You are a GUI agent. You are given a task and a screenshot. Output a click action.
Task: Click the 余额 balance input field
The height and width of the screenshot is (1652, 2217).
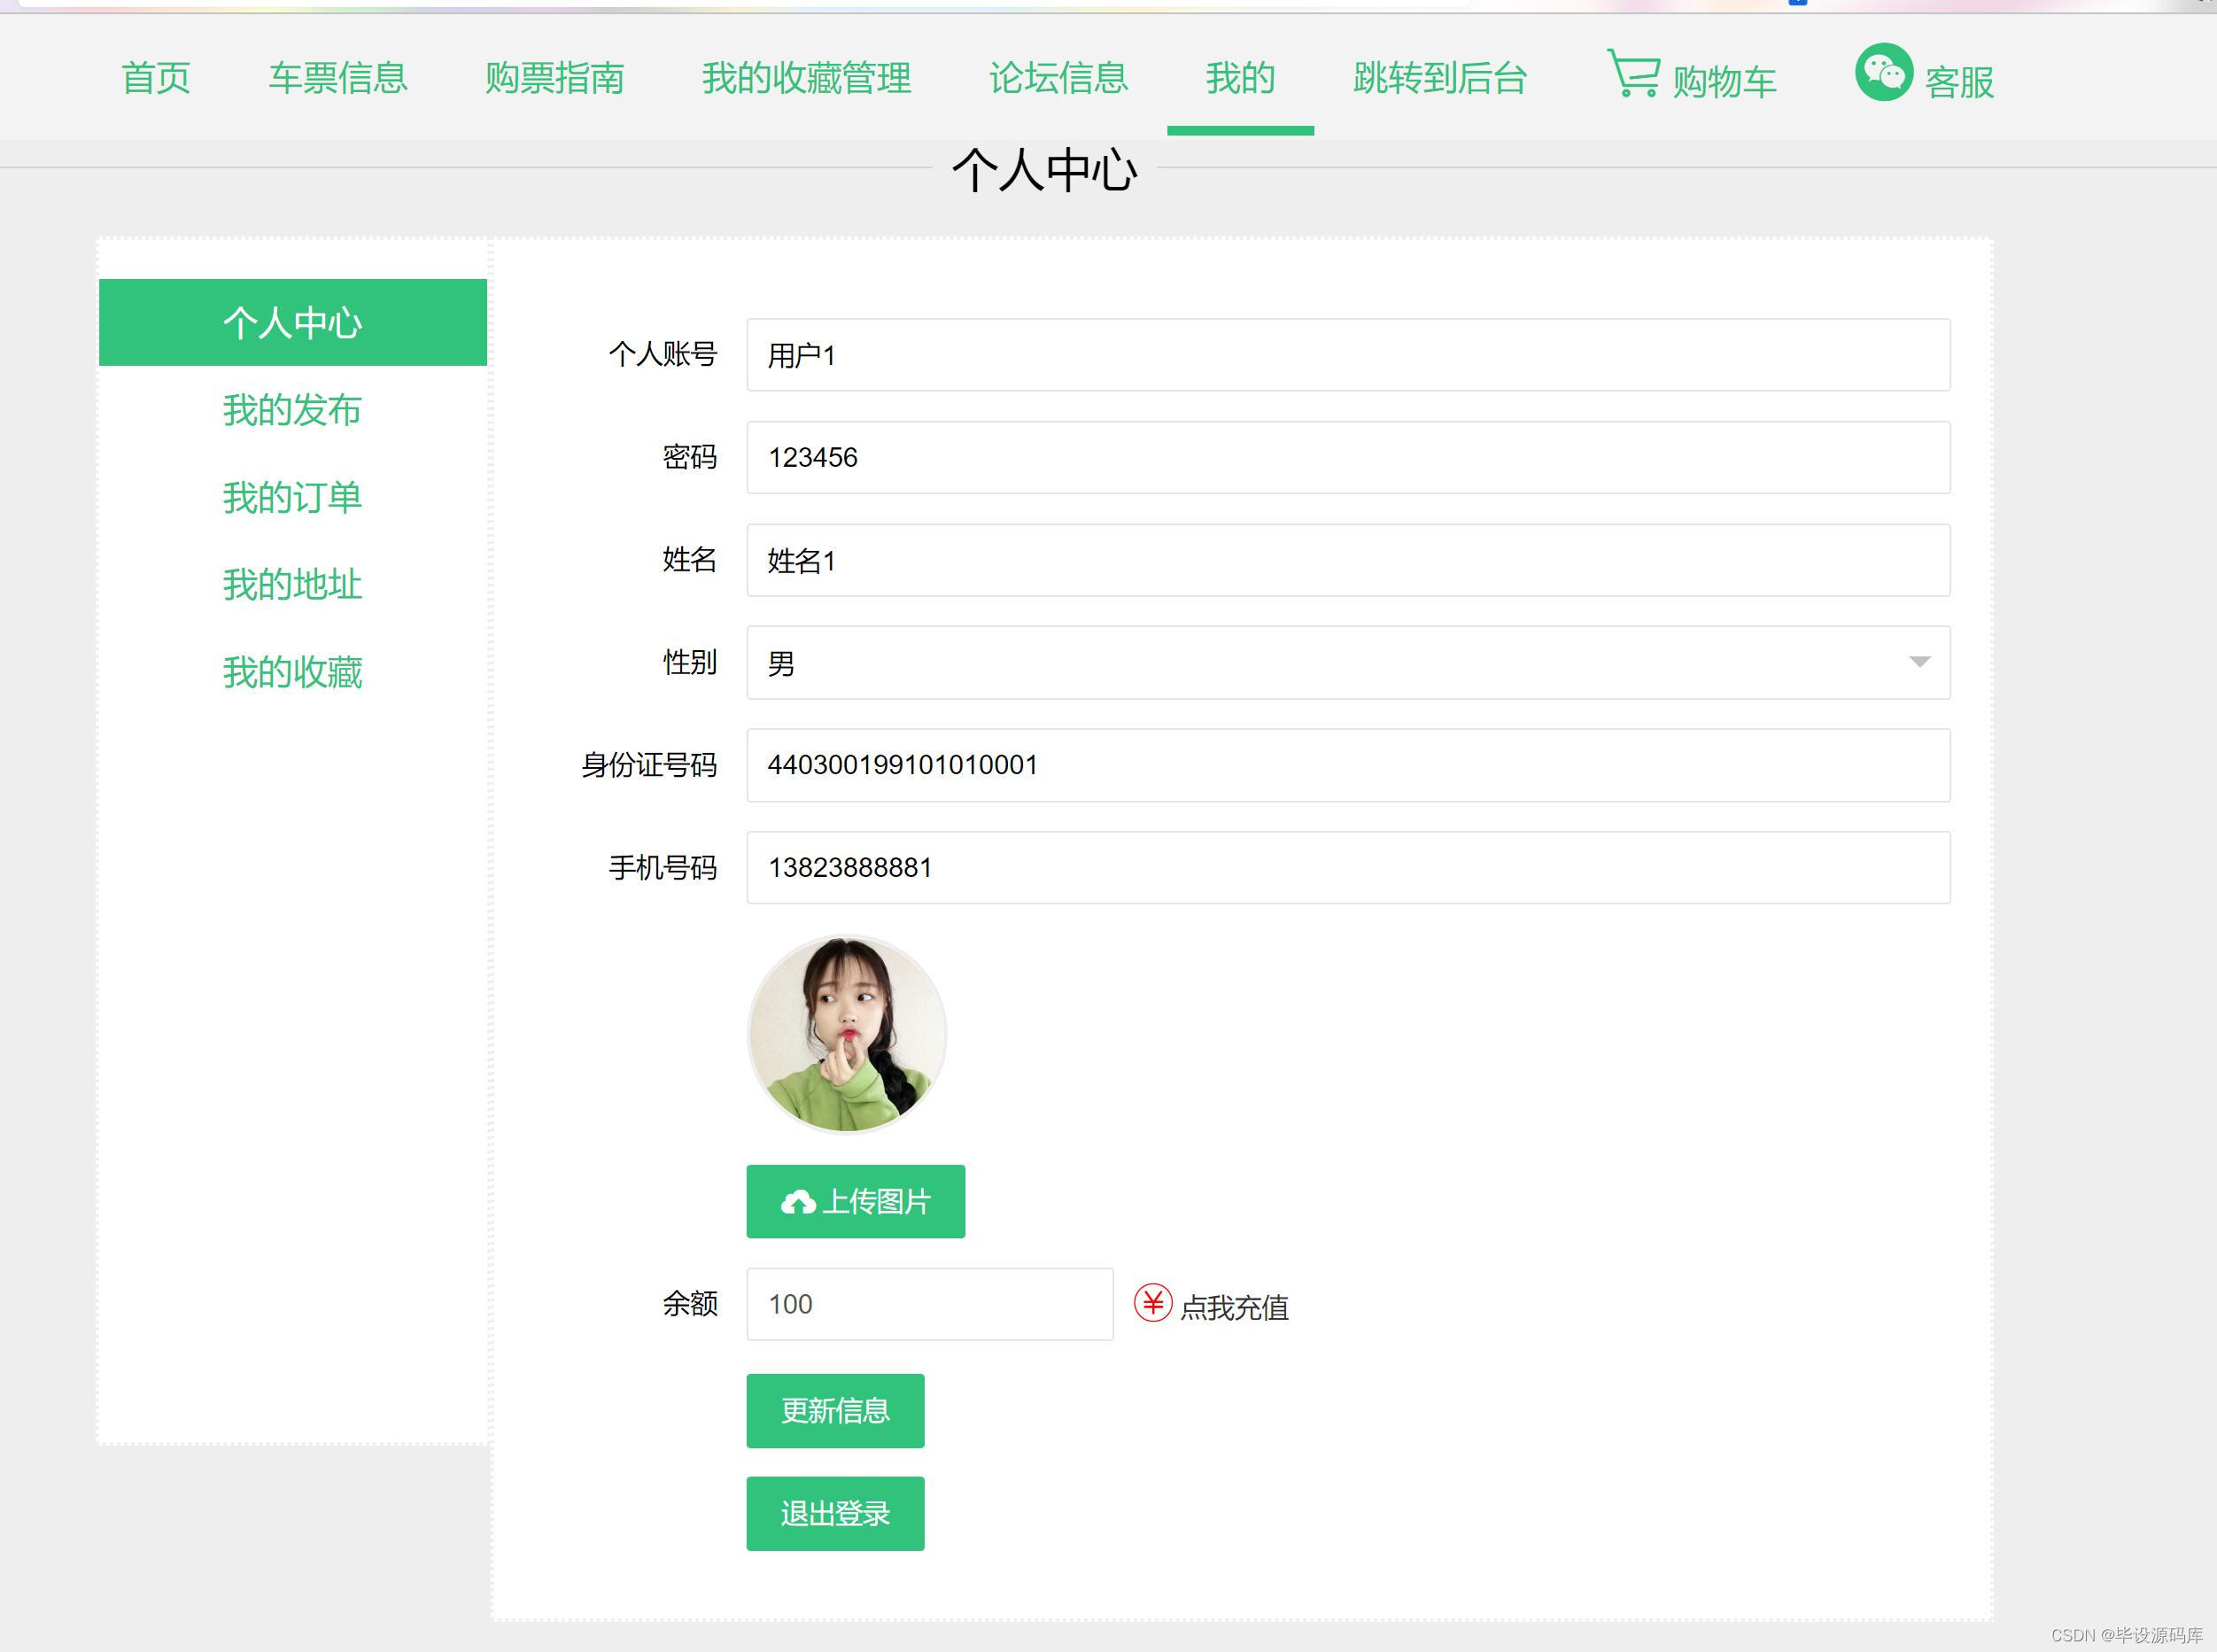pyautogui.click(x=929, y=1304)
